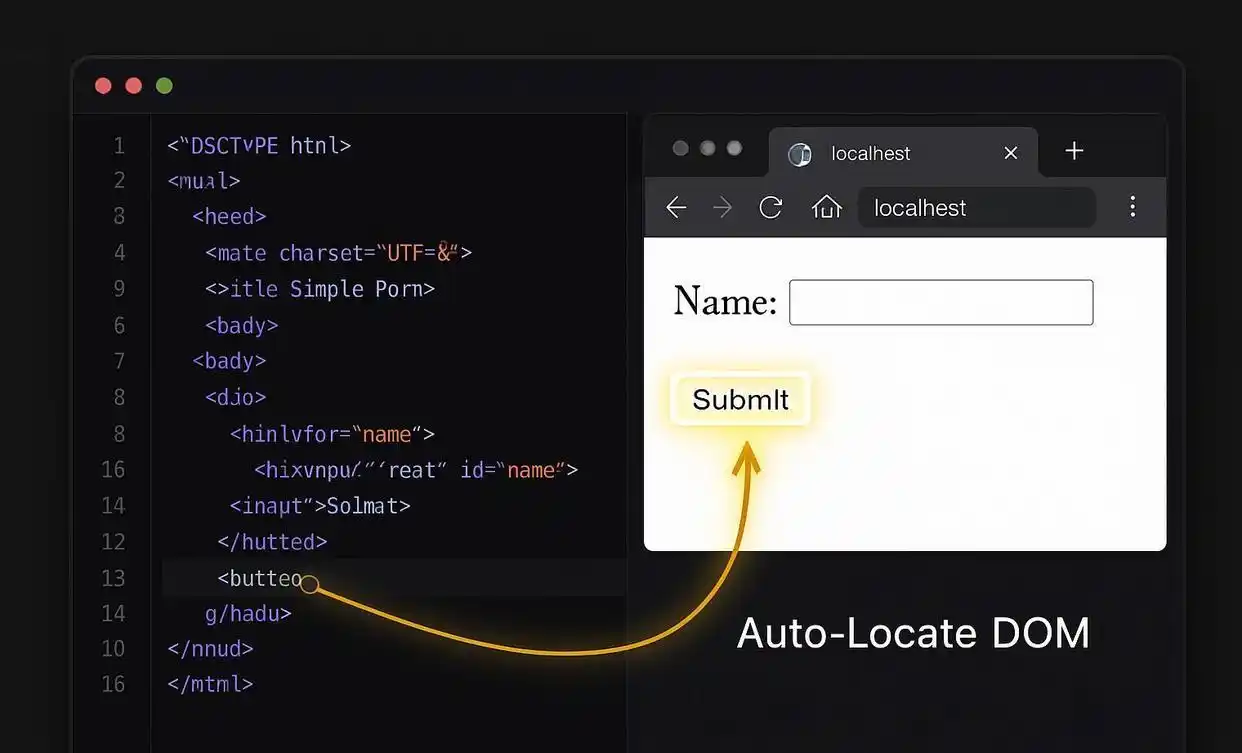Focus the localhest address bar
This screenshot has height=753, width=1242.
pyautogui.click(x=975, y=208)
